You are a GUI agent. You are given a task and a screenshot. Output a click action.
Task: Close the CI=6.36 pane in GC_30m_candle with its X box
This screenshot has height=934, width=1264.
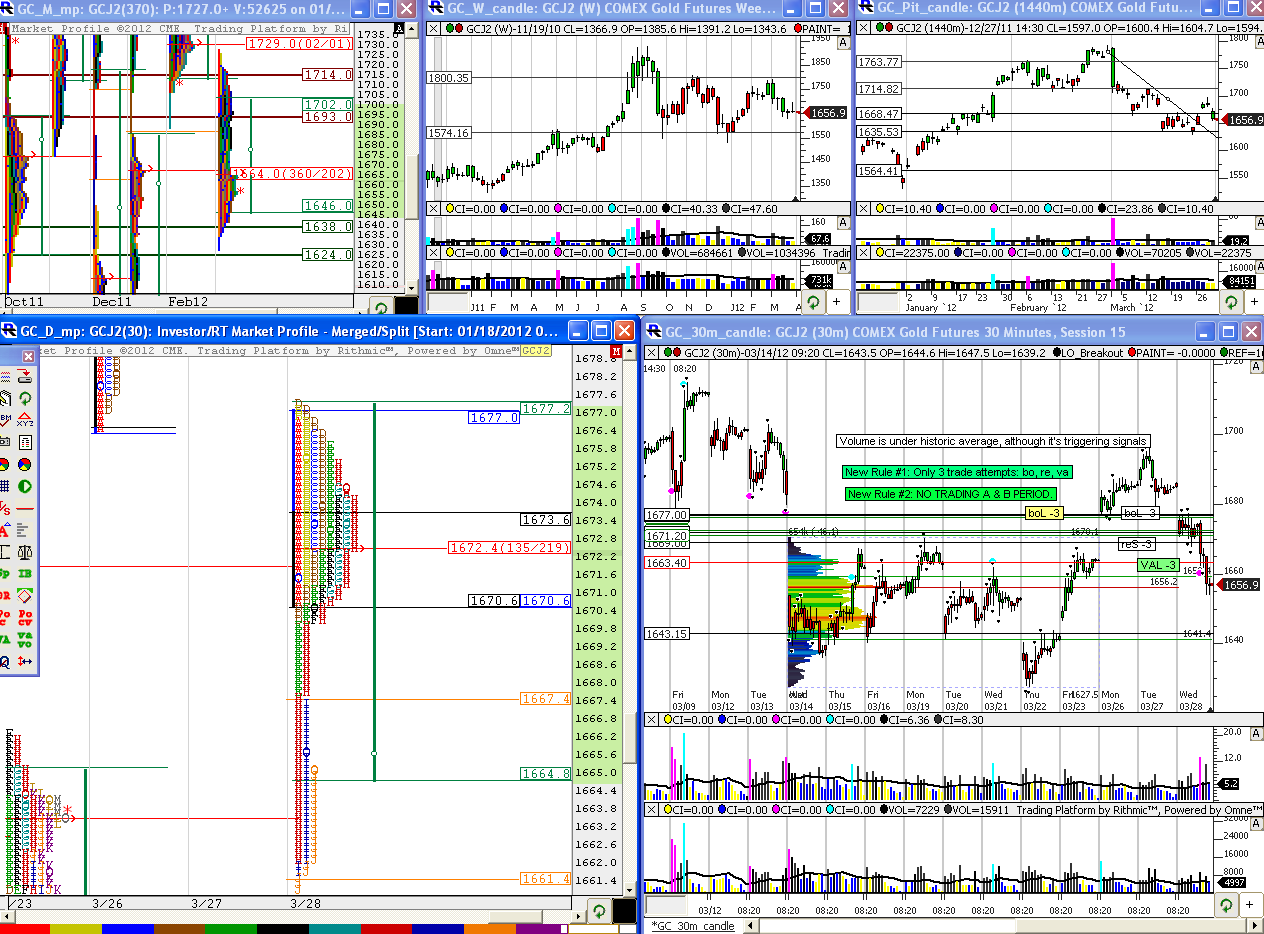point(651,720)
